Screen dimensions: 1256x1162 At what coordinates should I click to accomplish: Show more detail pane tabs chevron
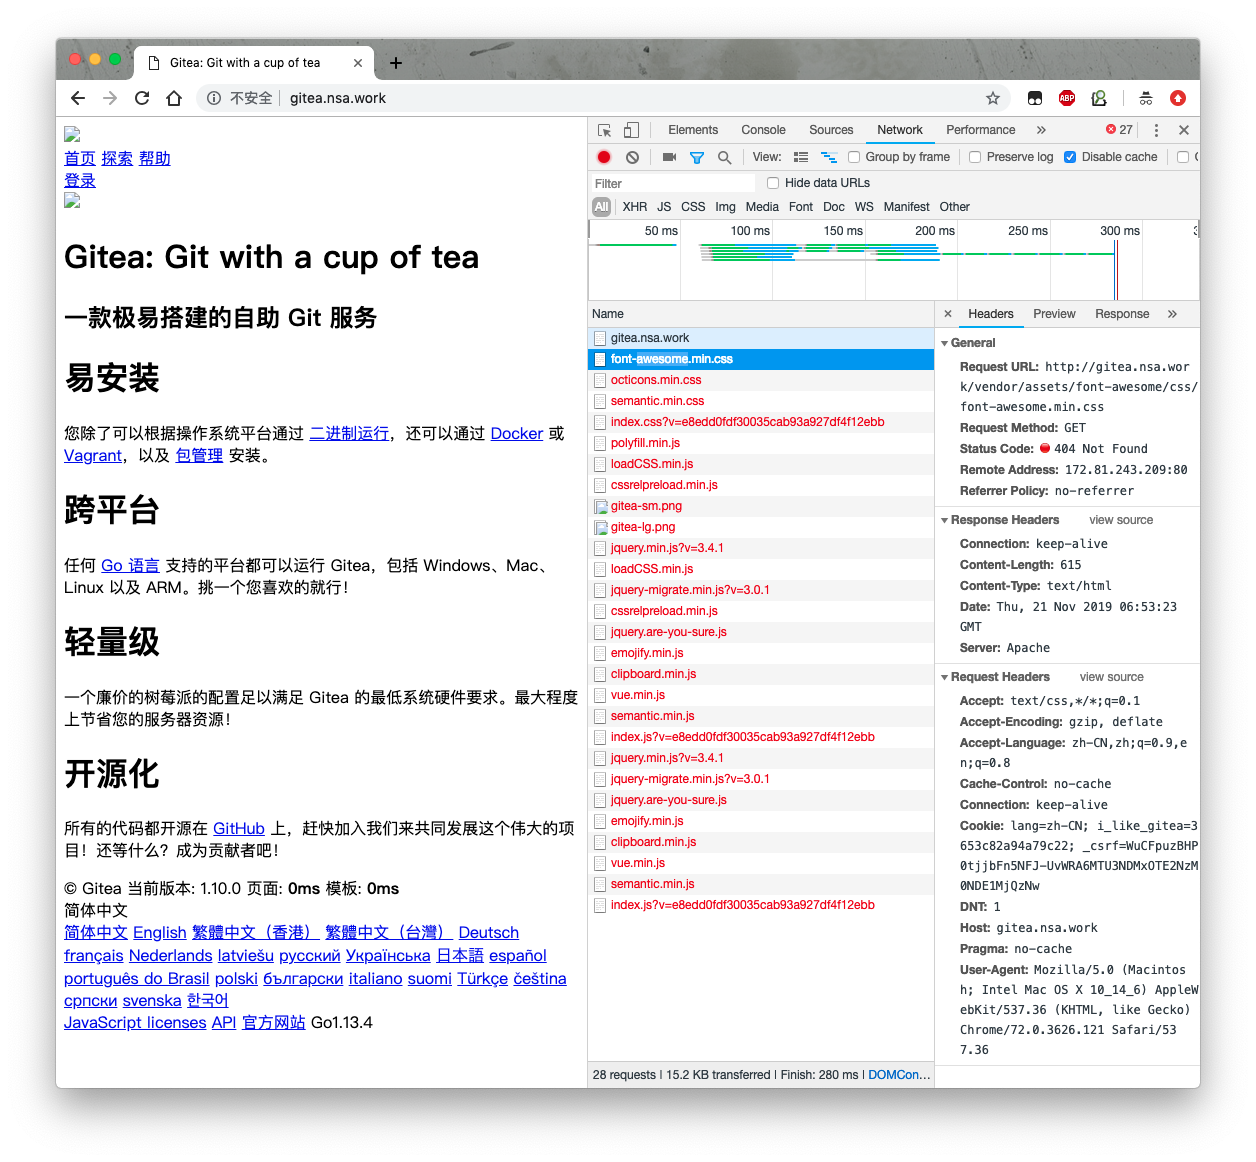1172,314
